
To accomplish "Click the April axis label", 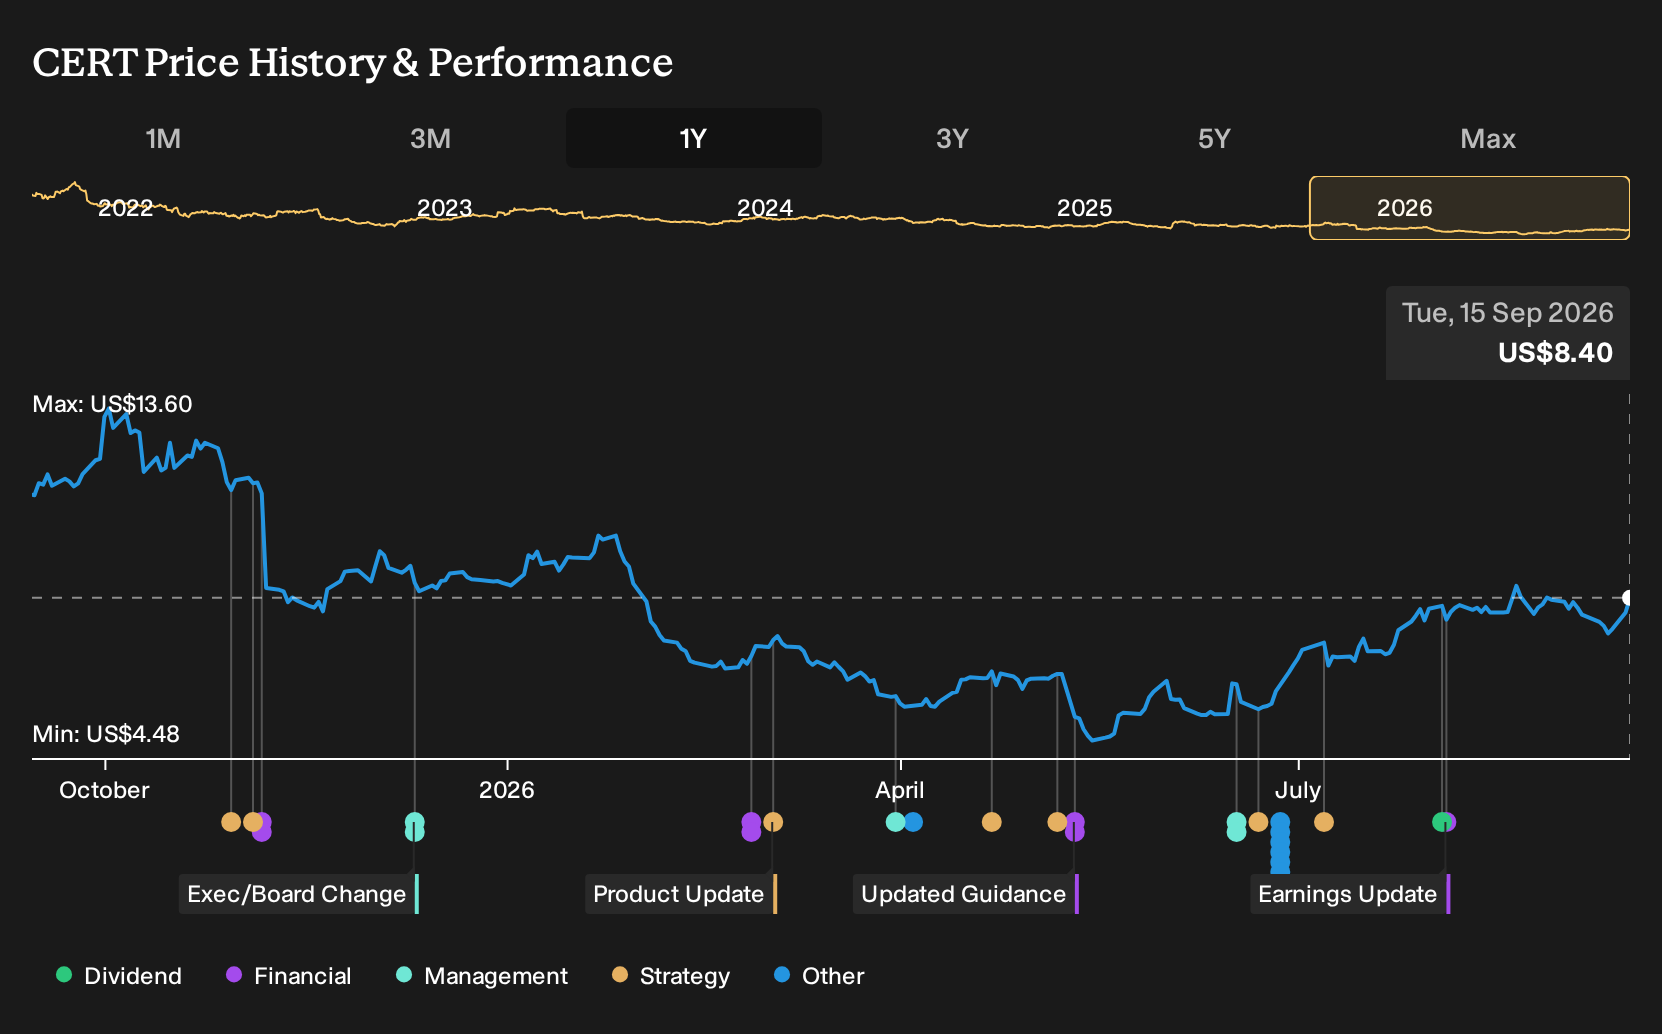I will pyautogui.click(x=900, y=790).
